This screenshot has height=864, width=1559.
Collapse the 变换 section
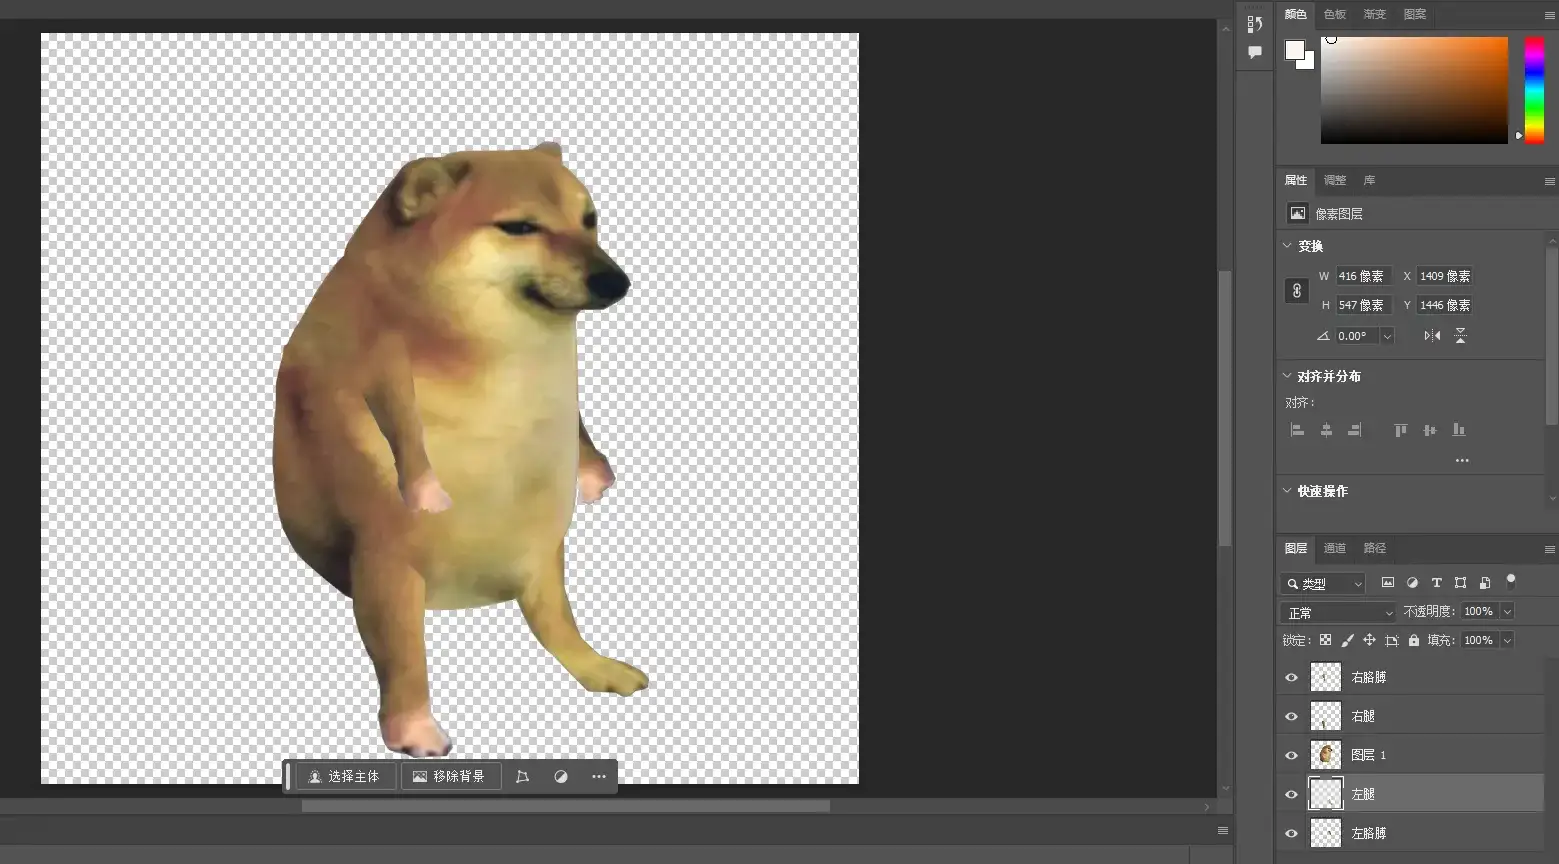[1288, 246]
